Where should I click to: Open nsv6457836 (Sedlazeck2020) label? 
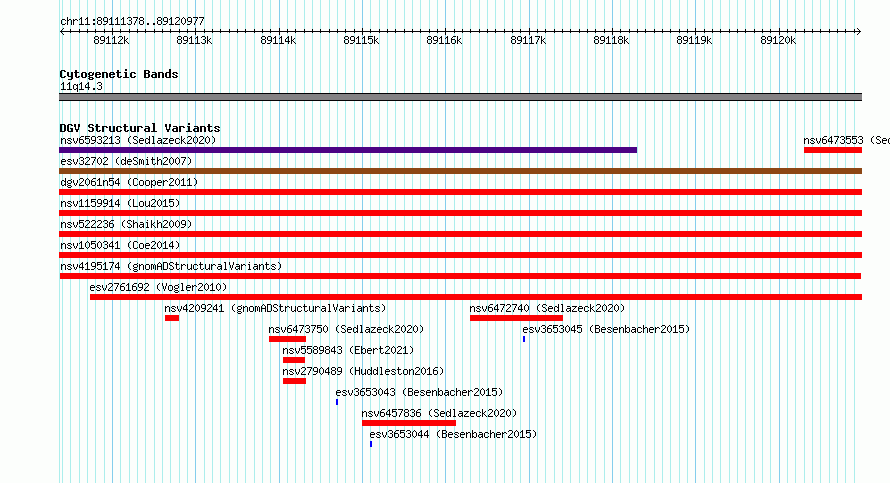click(439, 413)
